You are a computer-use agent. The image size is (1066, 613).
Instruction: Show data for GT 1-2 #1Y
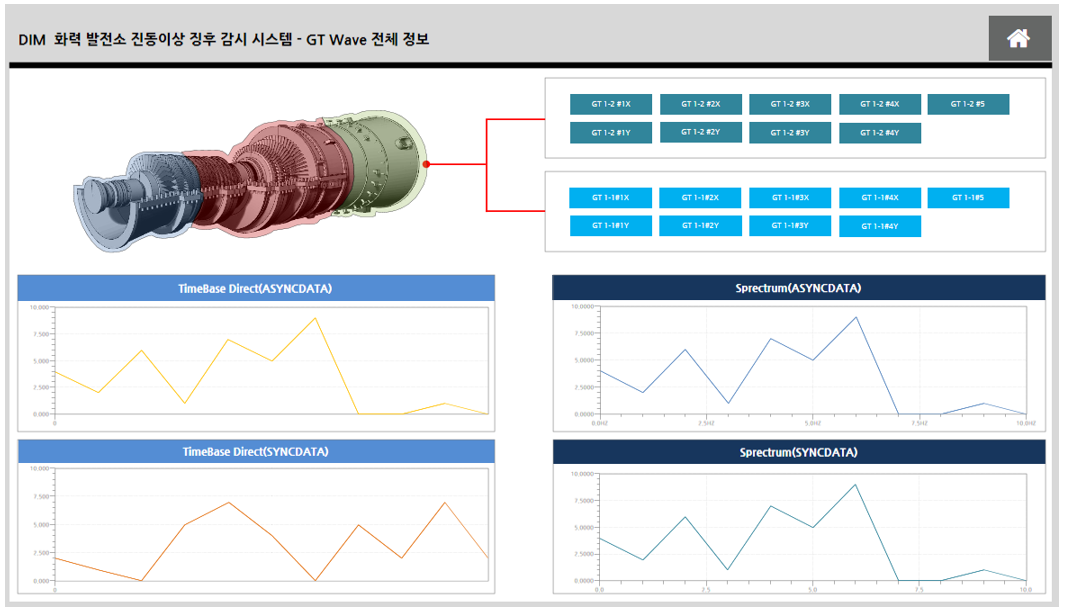[611, 133]
